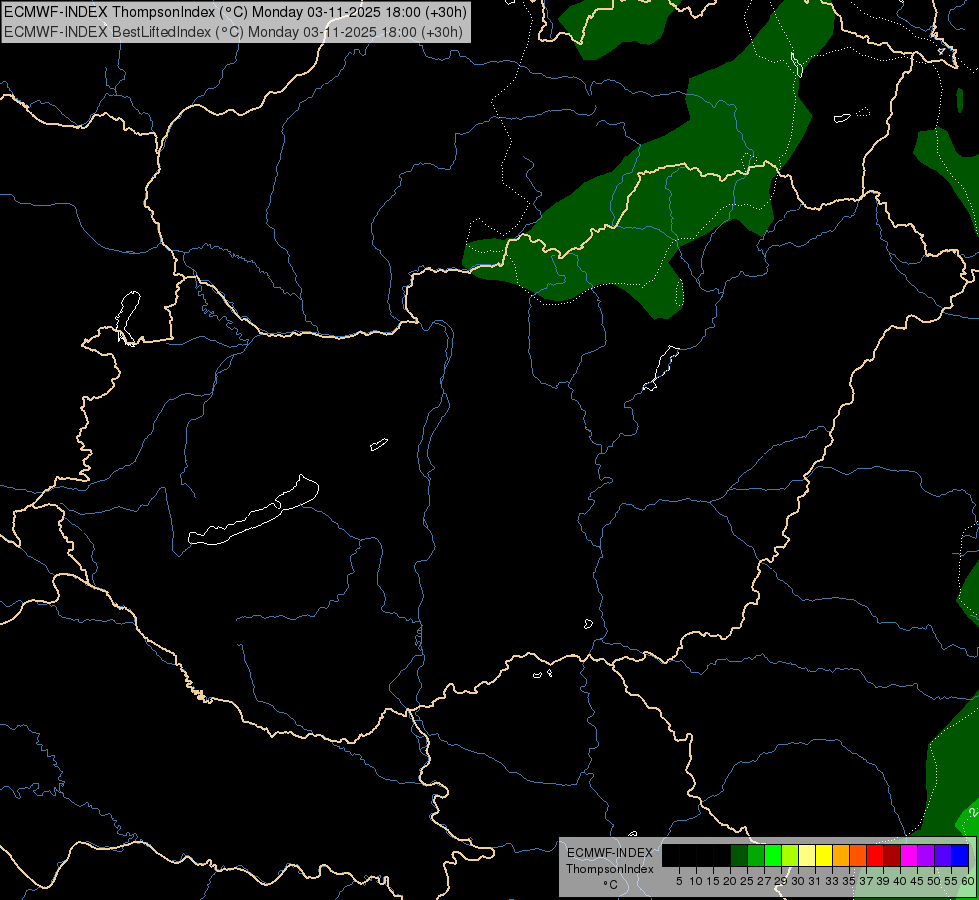Click the BestLiftedIndex title line at top
The image size is (979, 900).
[x=234, y=31]
